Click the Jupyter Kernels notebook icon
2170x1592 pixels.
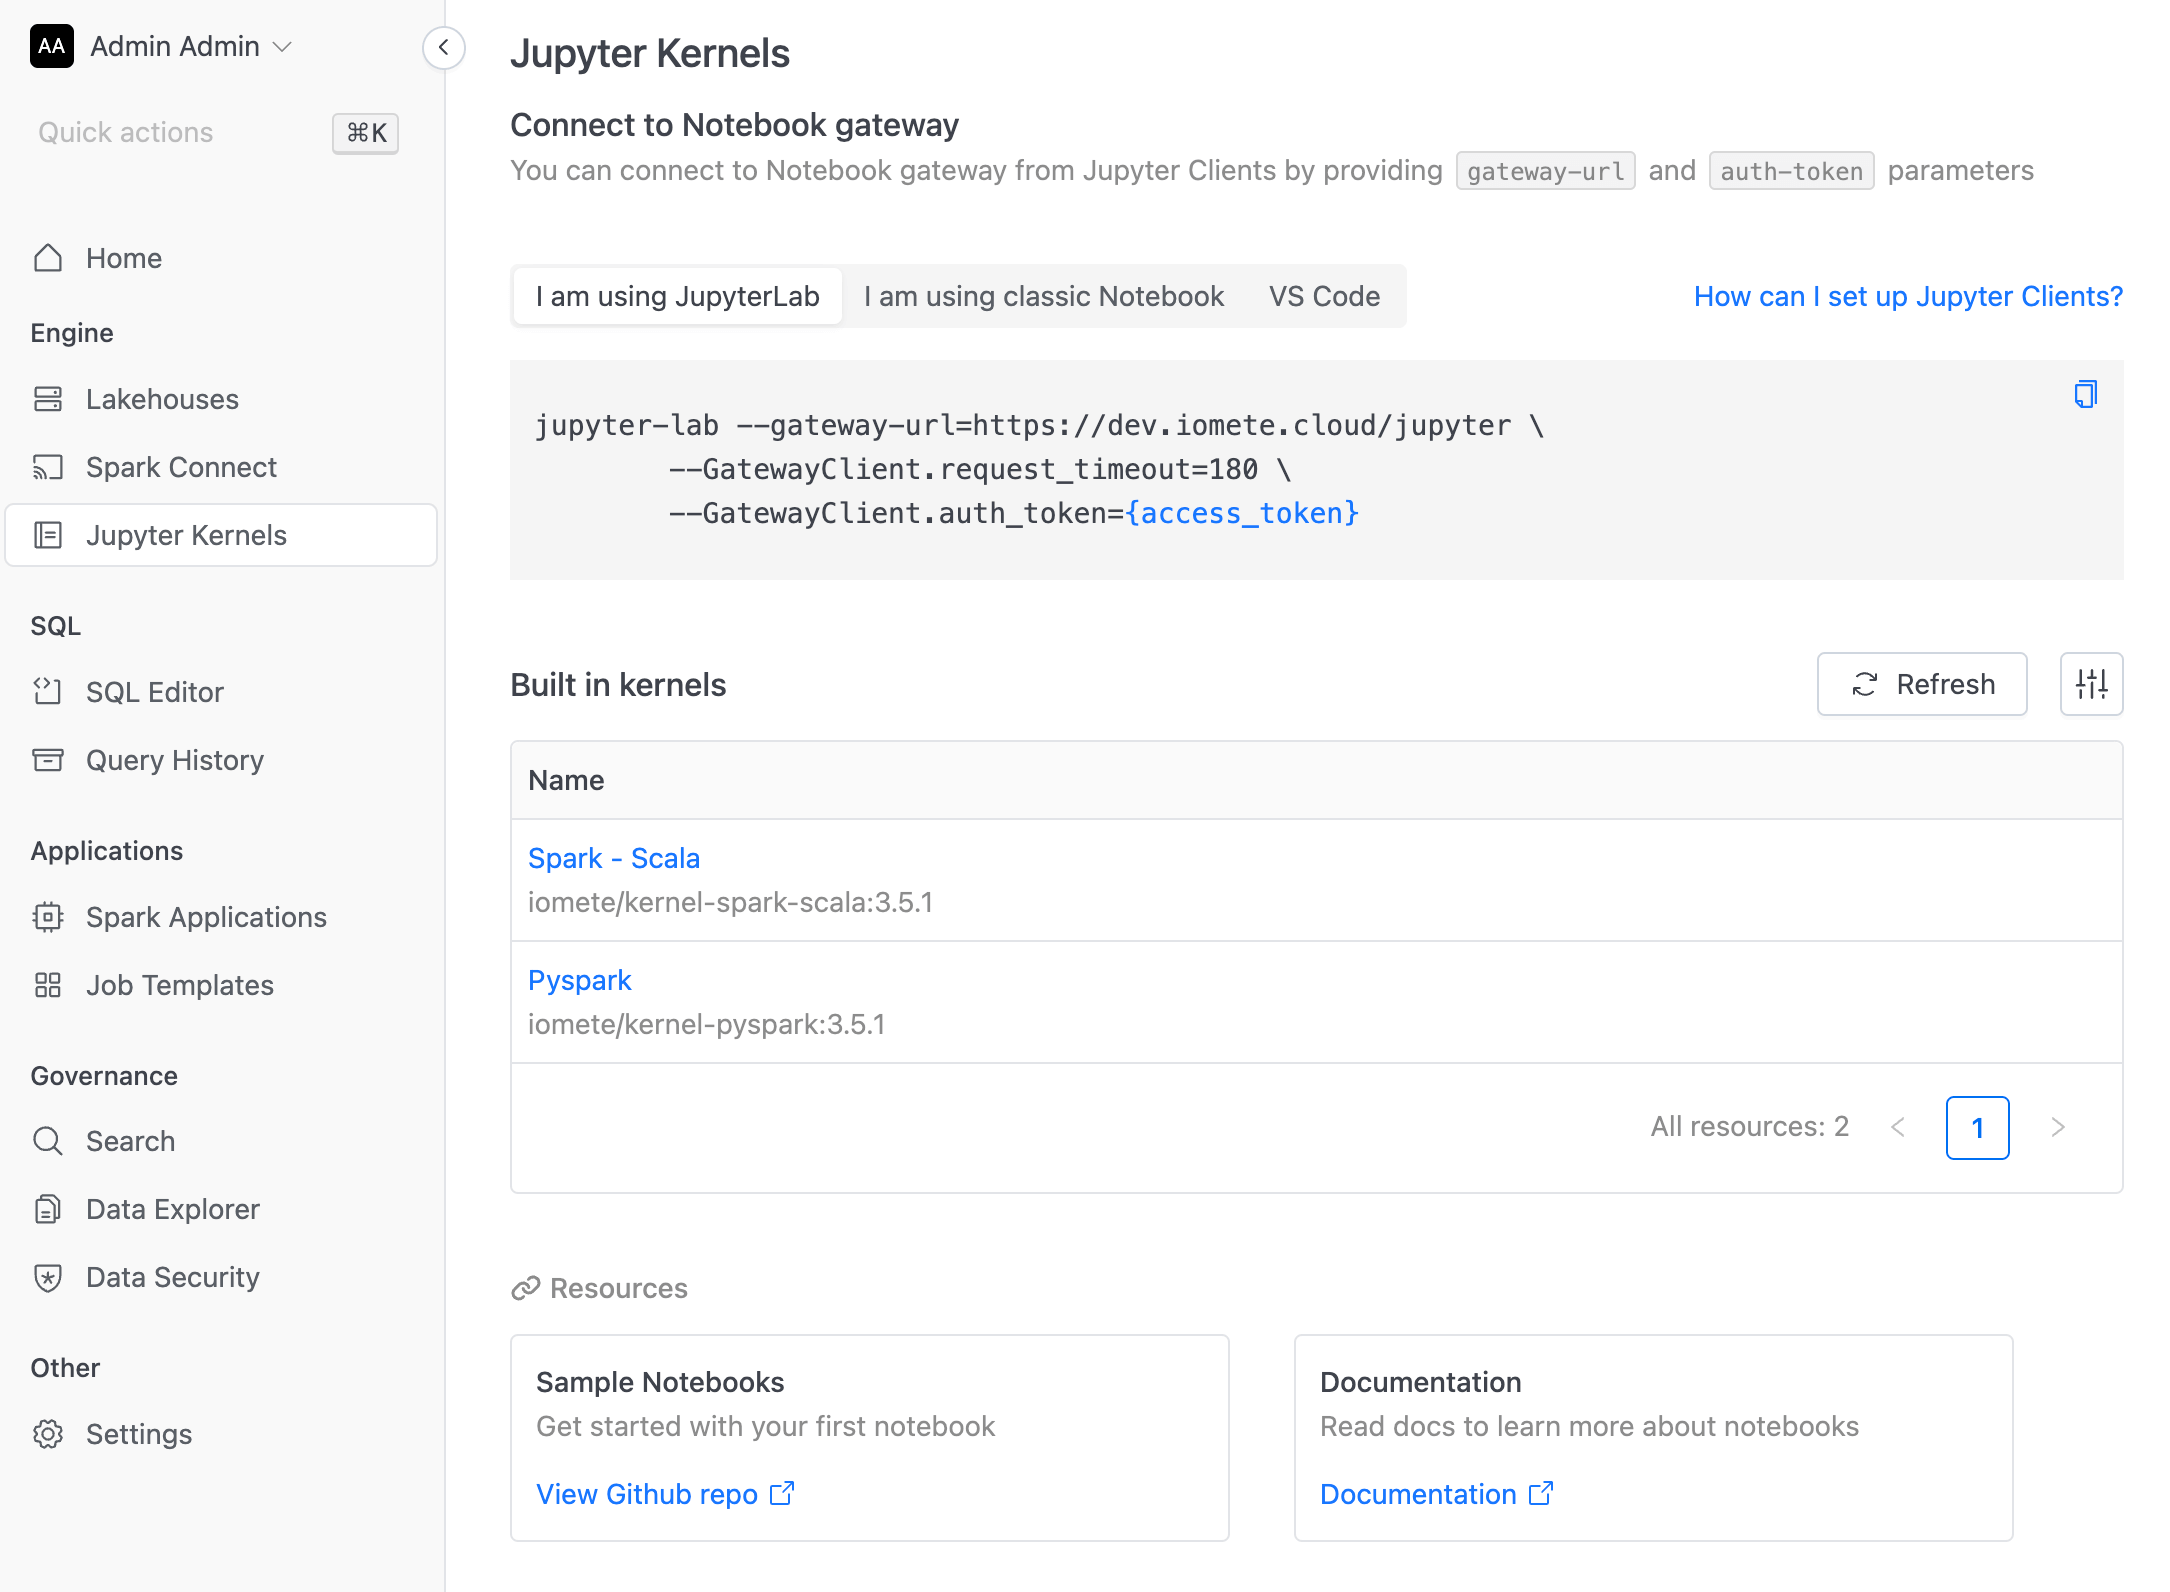click(x=48, y=535)
